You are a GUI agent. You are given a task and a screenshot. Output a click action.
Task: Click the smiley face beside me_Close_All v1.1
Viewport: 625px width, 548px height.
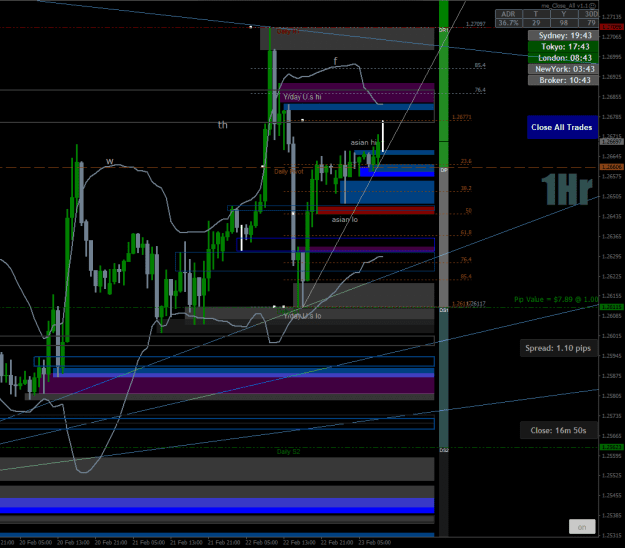click(593, 6)
